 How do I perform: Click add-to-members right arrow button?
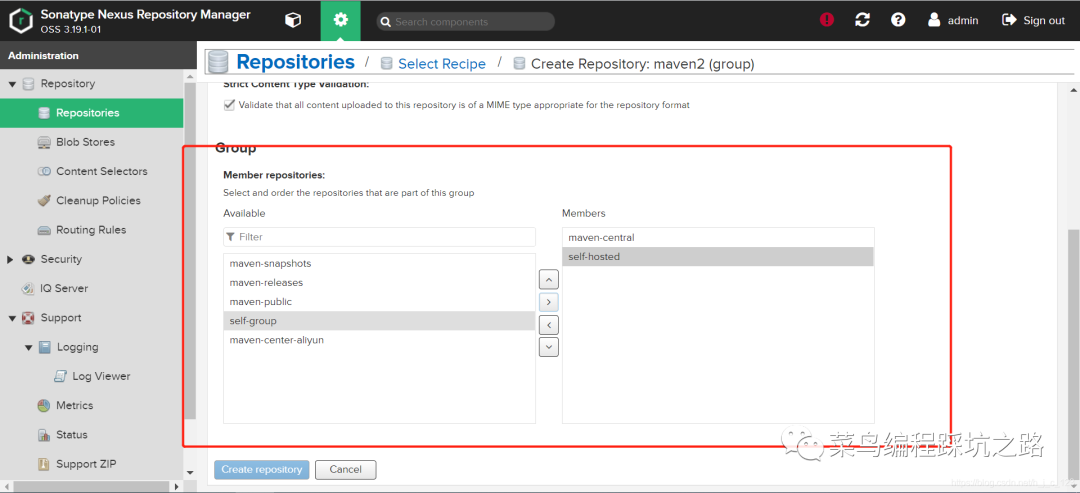pyautogui.click(x=548, y=302)
